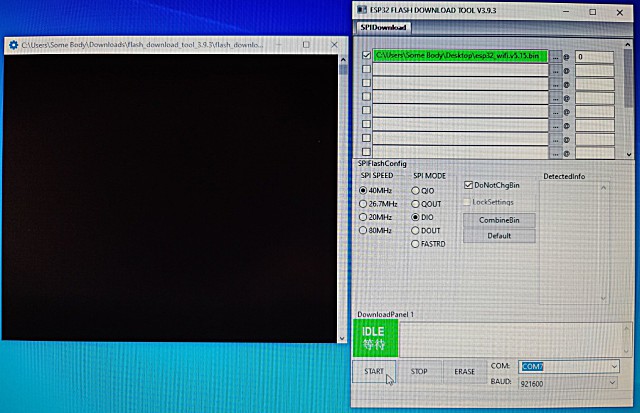Browse for file in the fifth row
This screenshot has width=640, height=413.
click(555, 112)
